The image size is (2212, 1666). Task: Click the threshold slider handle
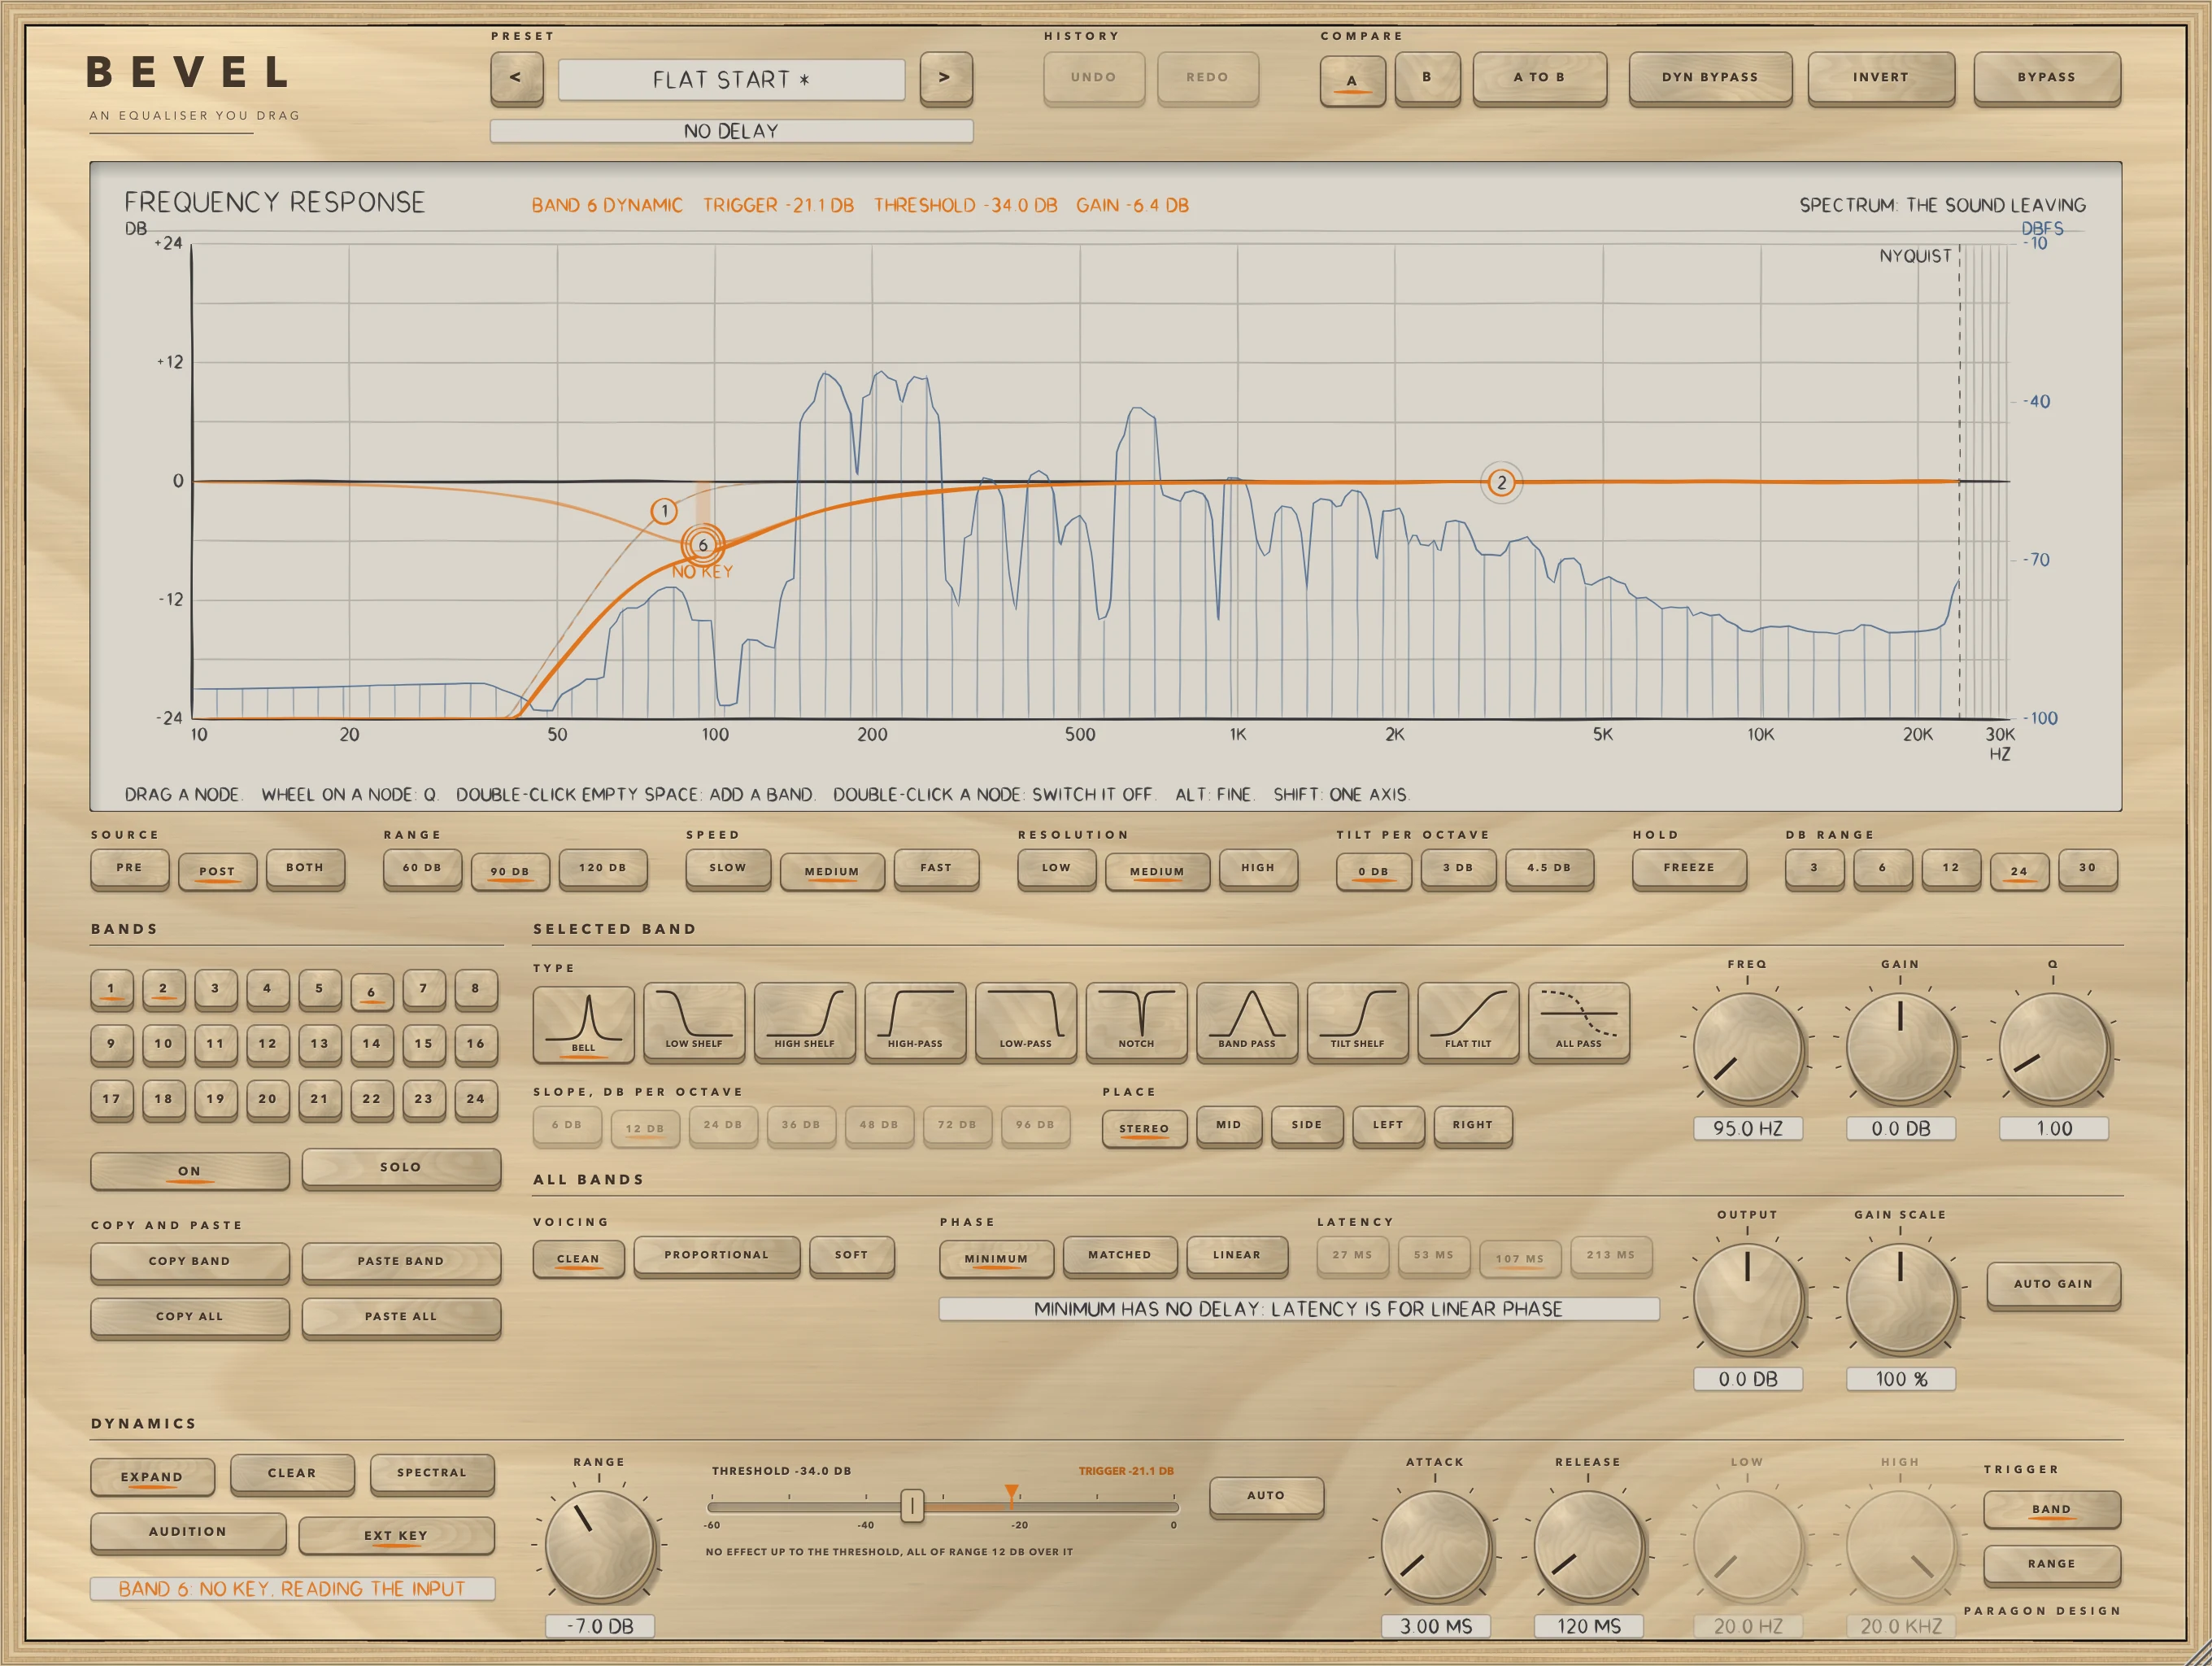pos(912,1505)
